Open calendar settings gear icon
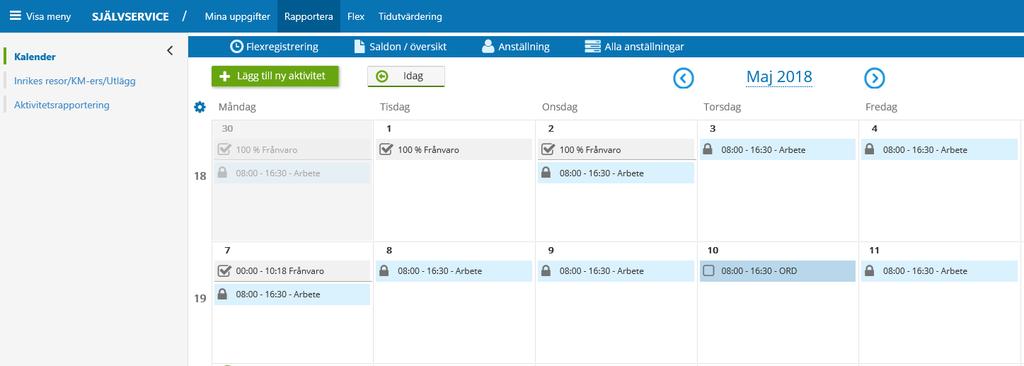Image resolution: width=1024 pixels, height=366 pixels. [200, 107]
